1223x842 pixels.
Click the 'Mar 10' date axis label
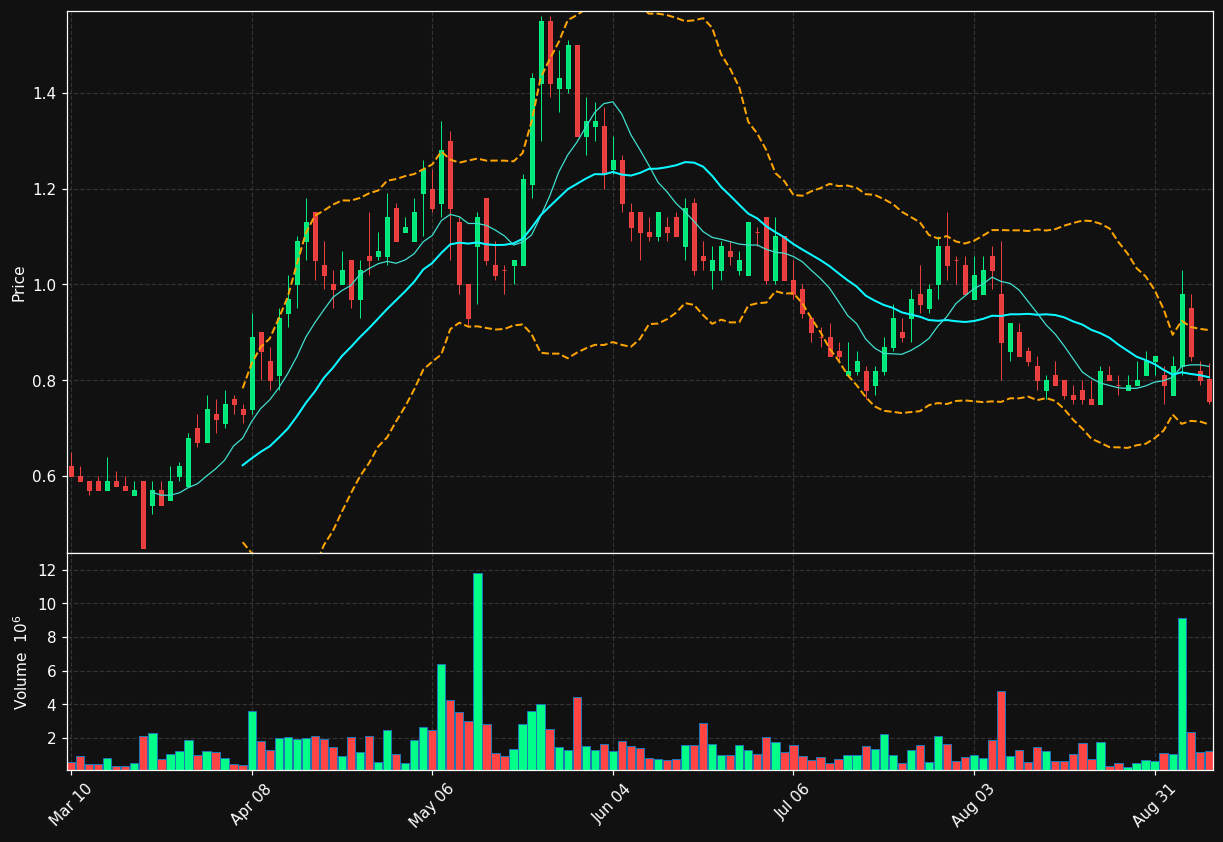coord(70,806)
